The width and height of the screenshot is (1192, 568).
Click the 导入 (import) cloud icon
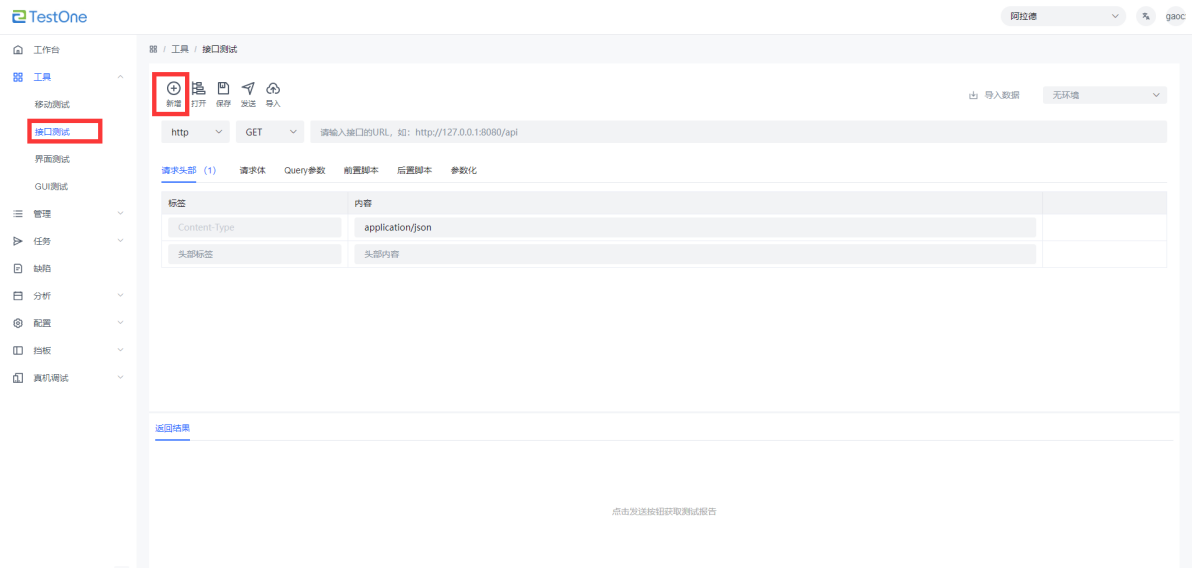click(272, 89)
